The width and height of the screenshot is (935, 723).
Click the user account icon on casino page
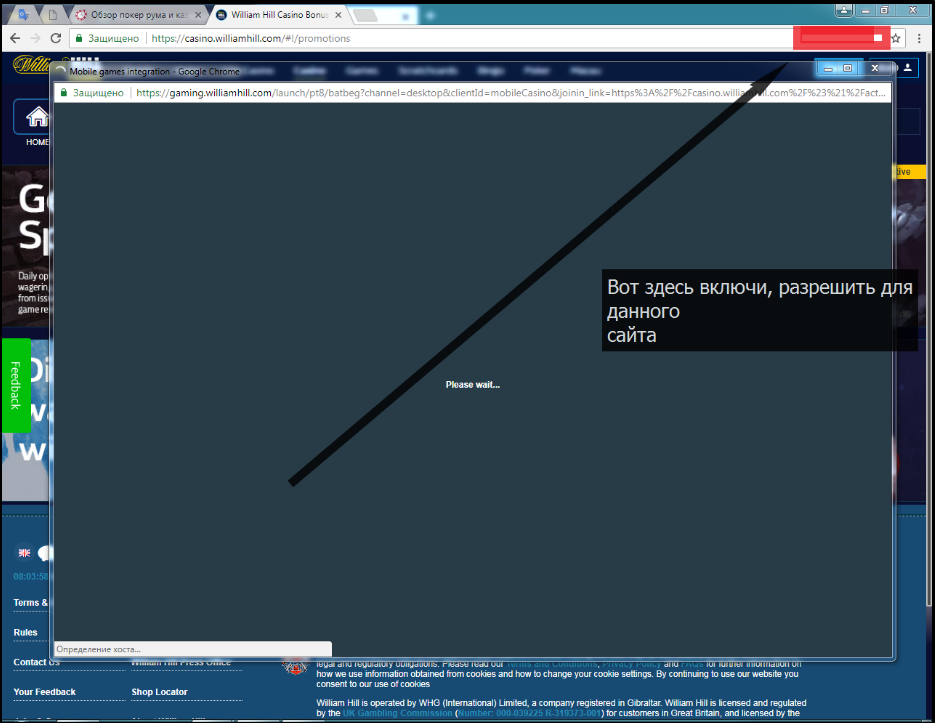(908, 67)
